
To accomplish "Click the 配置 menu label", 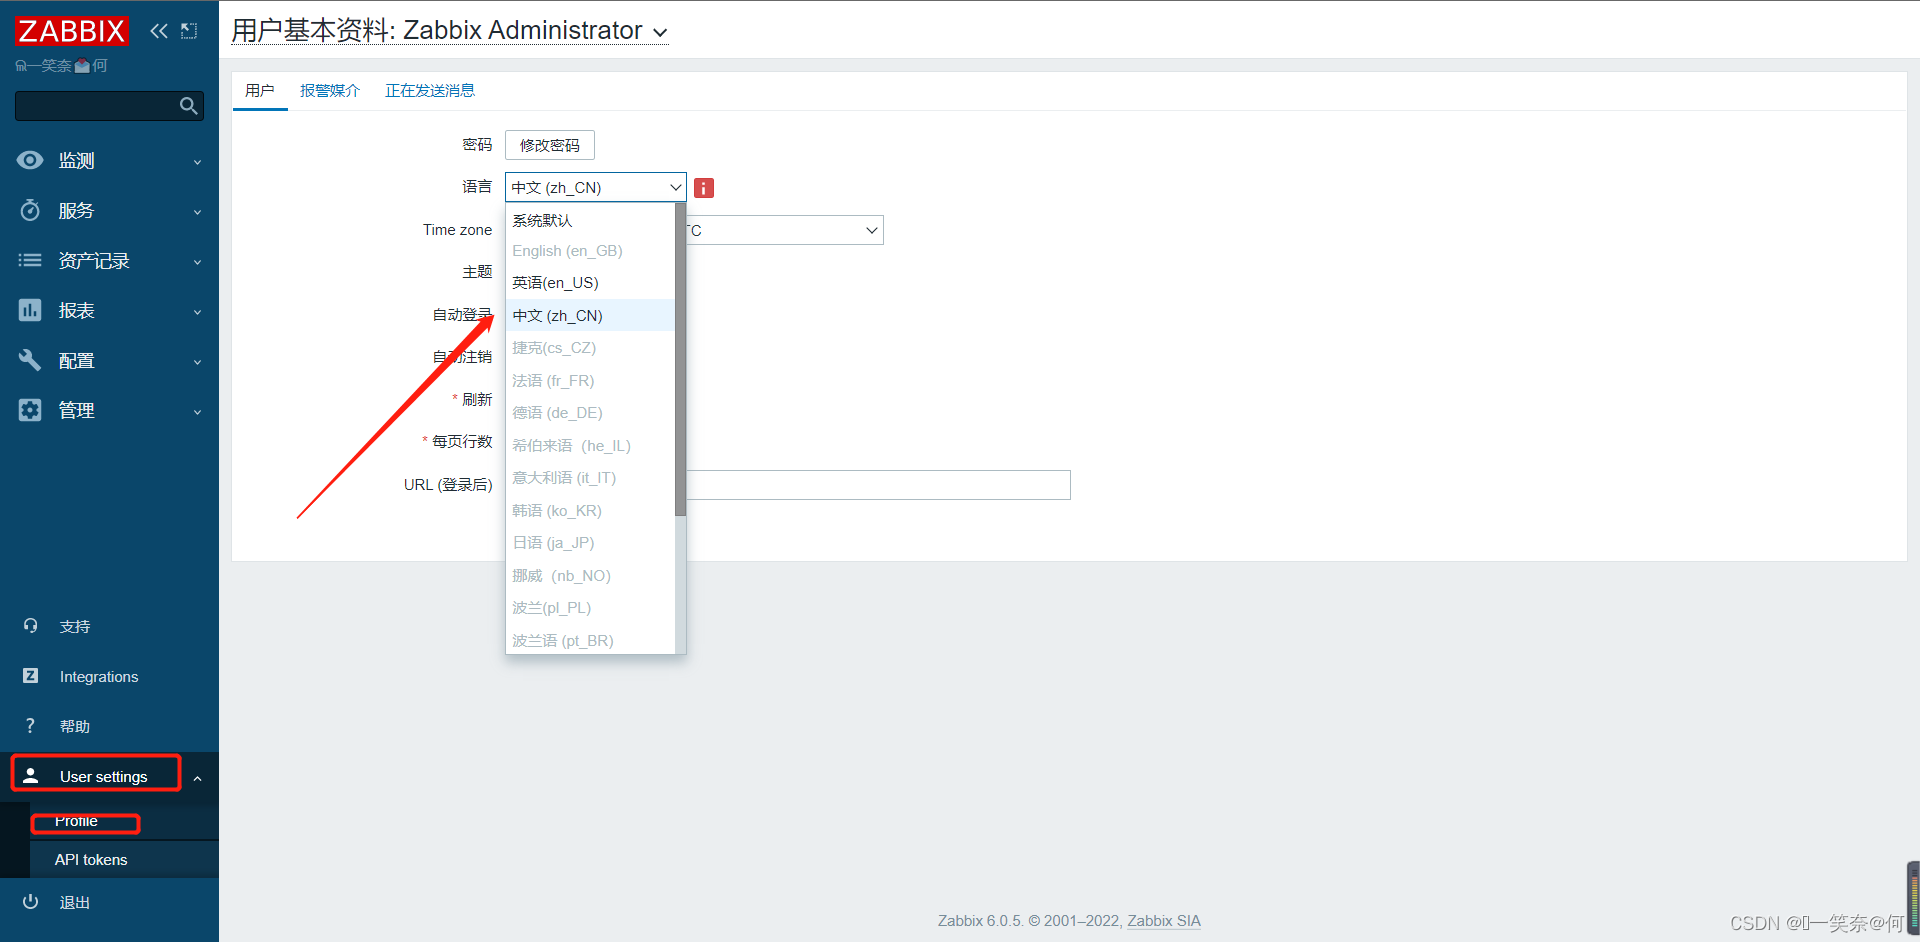I will click(76, 360).
